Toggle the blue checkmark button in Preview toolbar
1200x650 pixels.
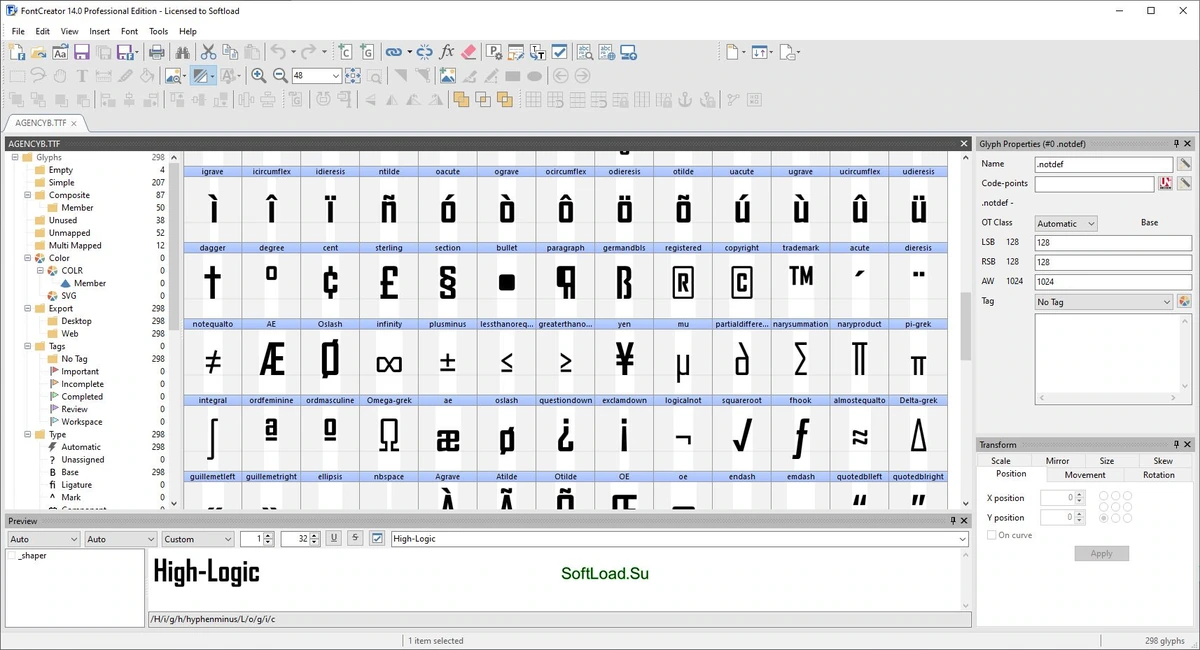tap(377, 539)
